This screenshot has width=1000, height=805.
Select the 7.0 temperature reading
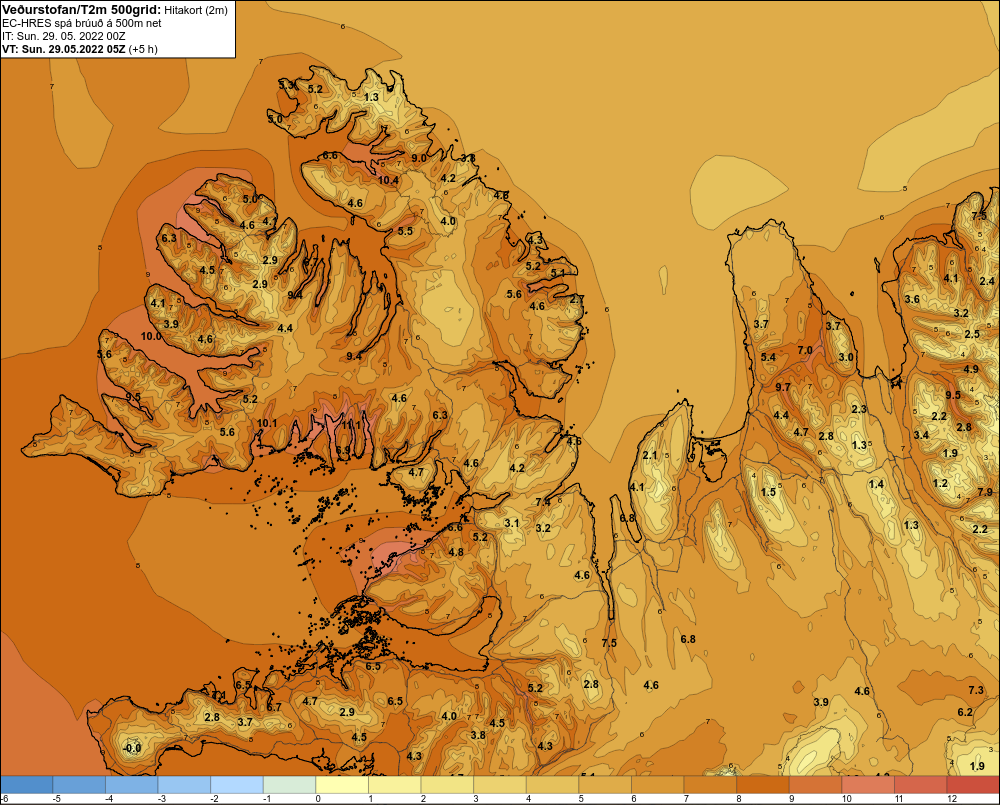pyautogui.click(x=805, y=350)
